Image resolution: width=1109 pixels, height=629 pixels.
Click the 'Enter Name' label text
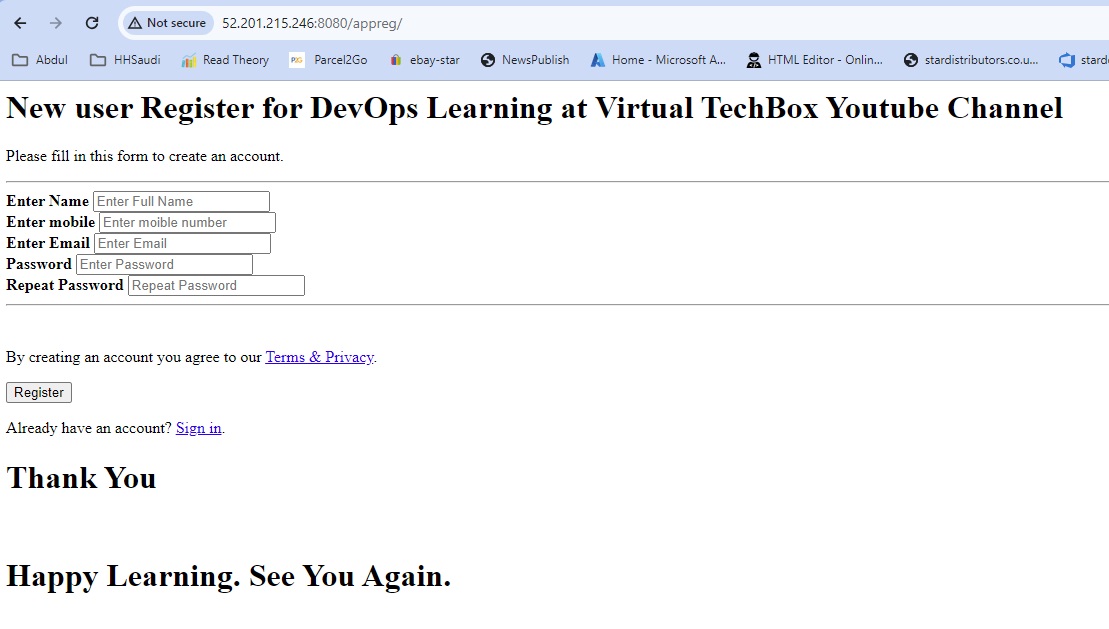(x=47, y=201)
